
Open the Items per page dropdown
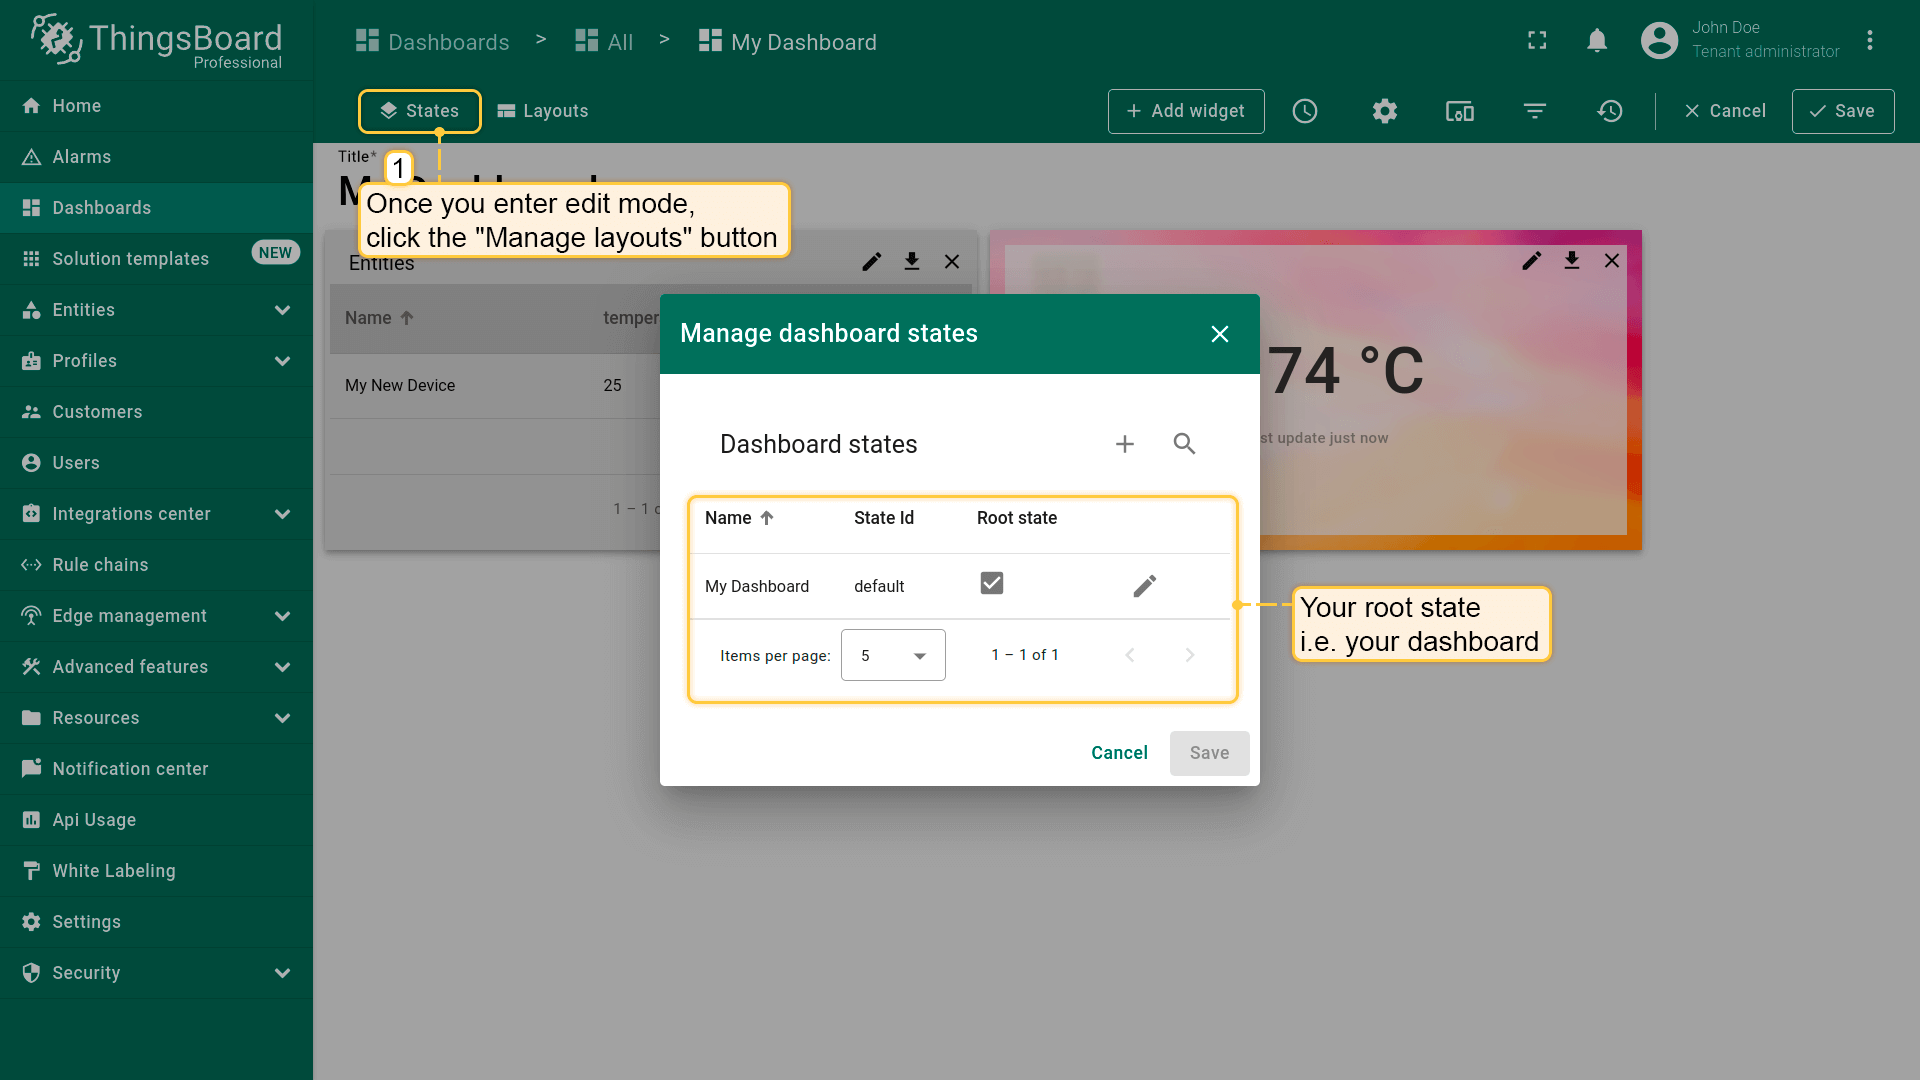point(893,655)
